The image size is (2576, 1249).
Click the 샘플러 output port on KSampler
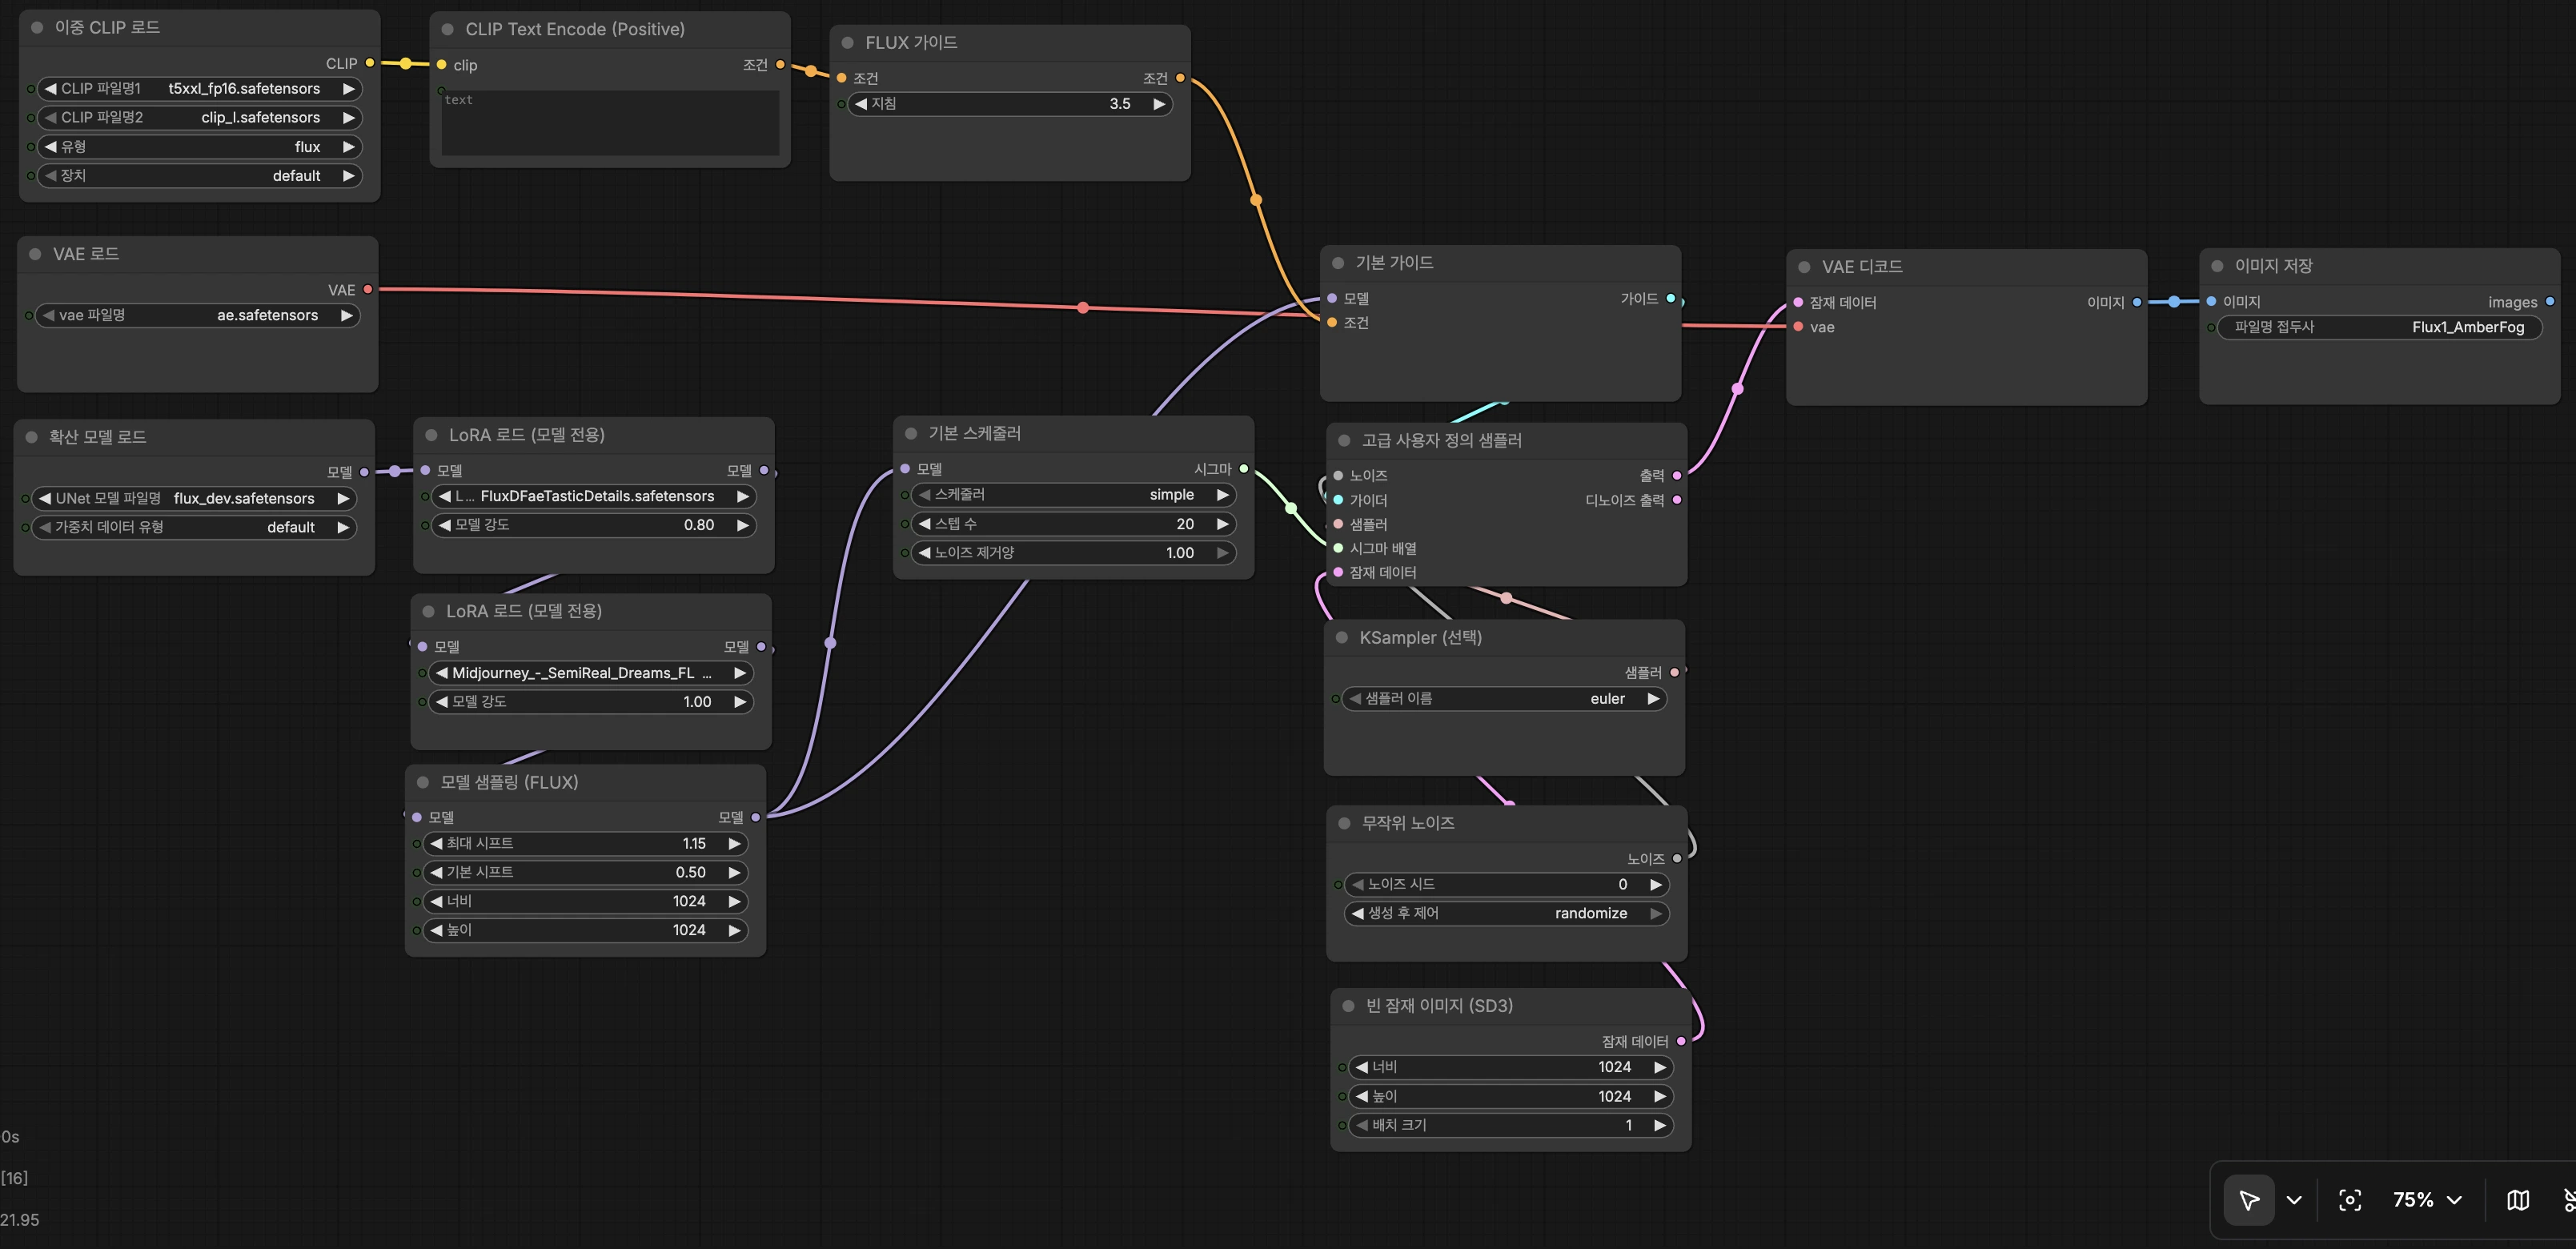[x=1674, y=673]
